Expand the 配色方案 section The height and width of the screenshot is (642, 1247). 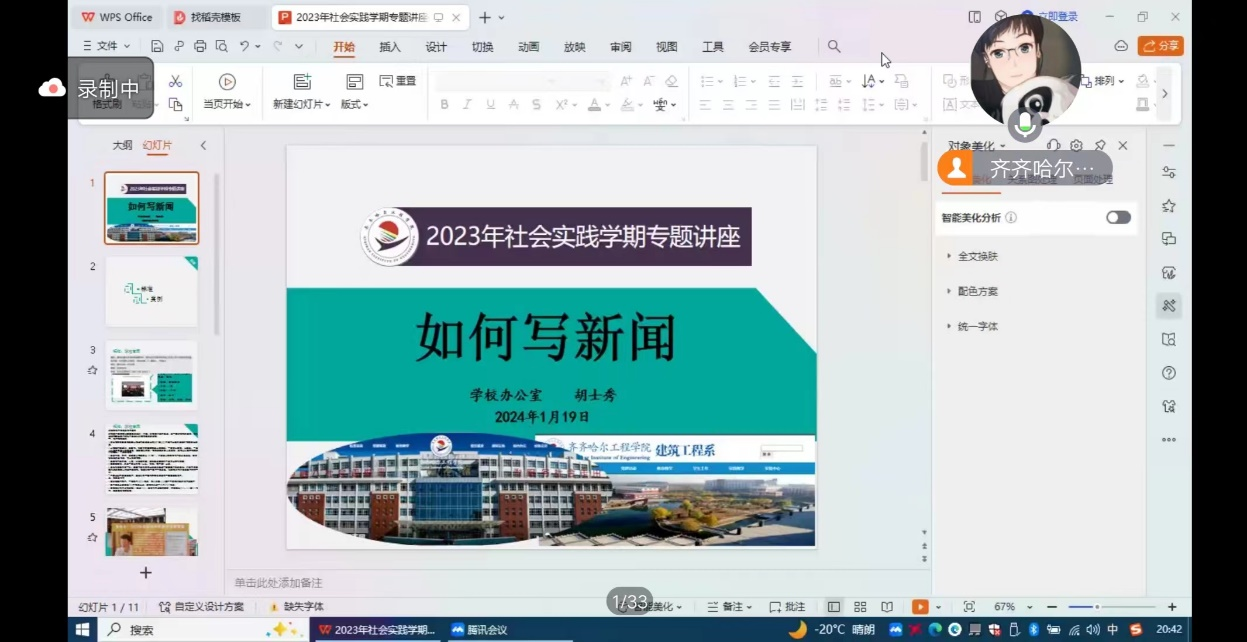[977, 291]
